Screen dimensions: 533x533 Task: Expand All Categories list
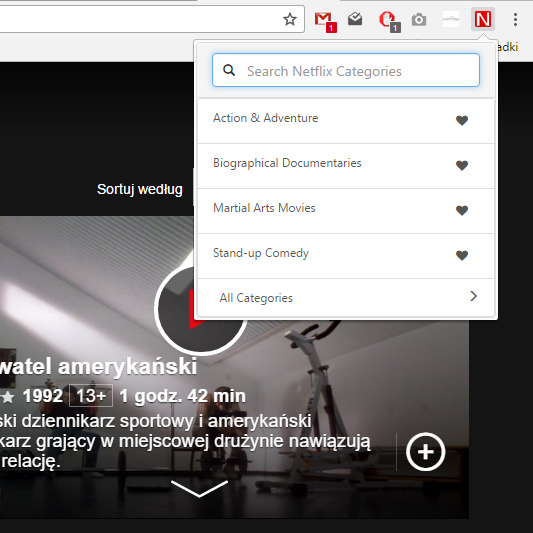point(346,298)
